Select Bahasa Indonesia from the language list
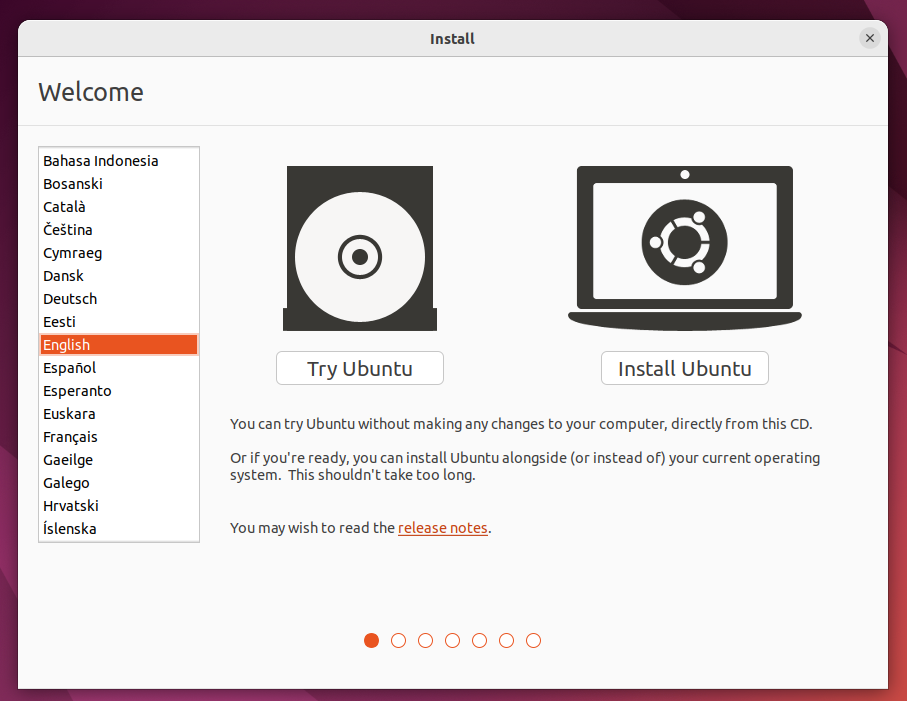 click(100, 161)
